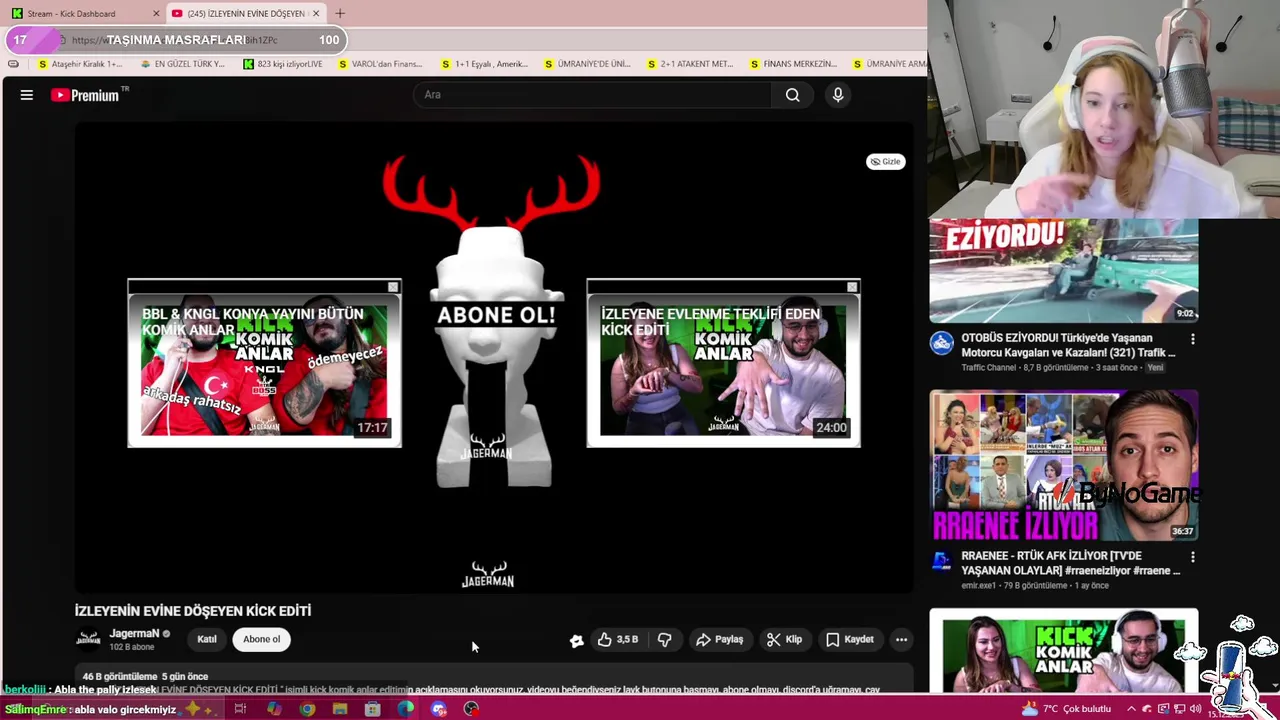Open EN GÜZEL TÜRK Y... bookmark
Image resolution: width=1280 pixels, height=720 pixels.
click(x=183, y=64)
